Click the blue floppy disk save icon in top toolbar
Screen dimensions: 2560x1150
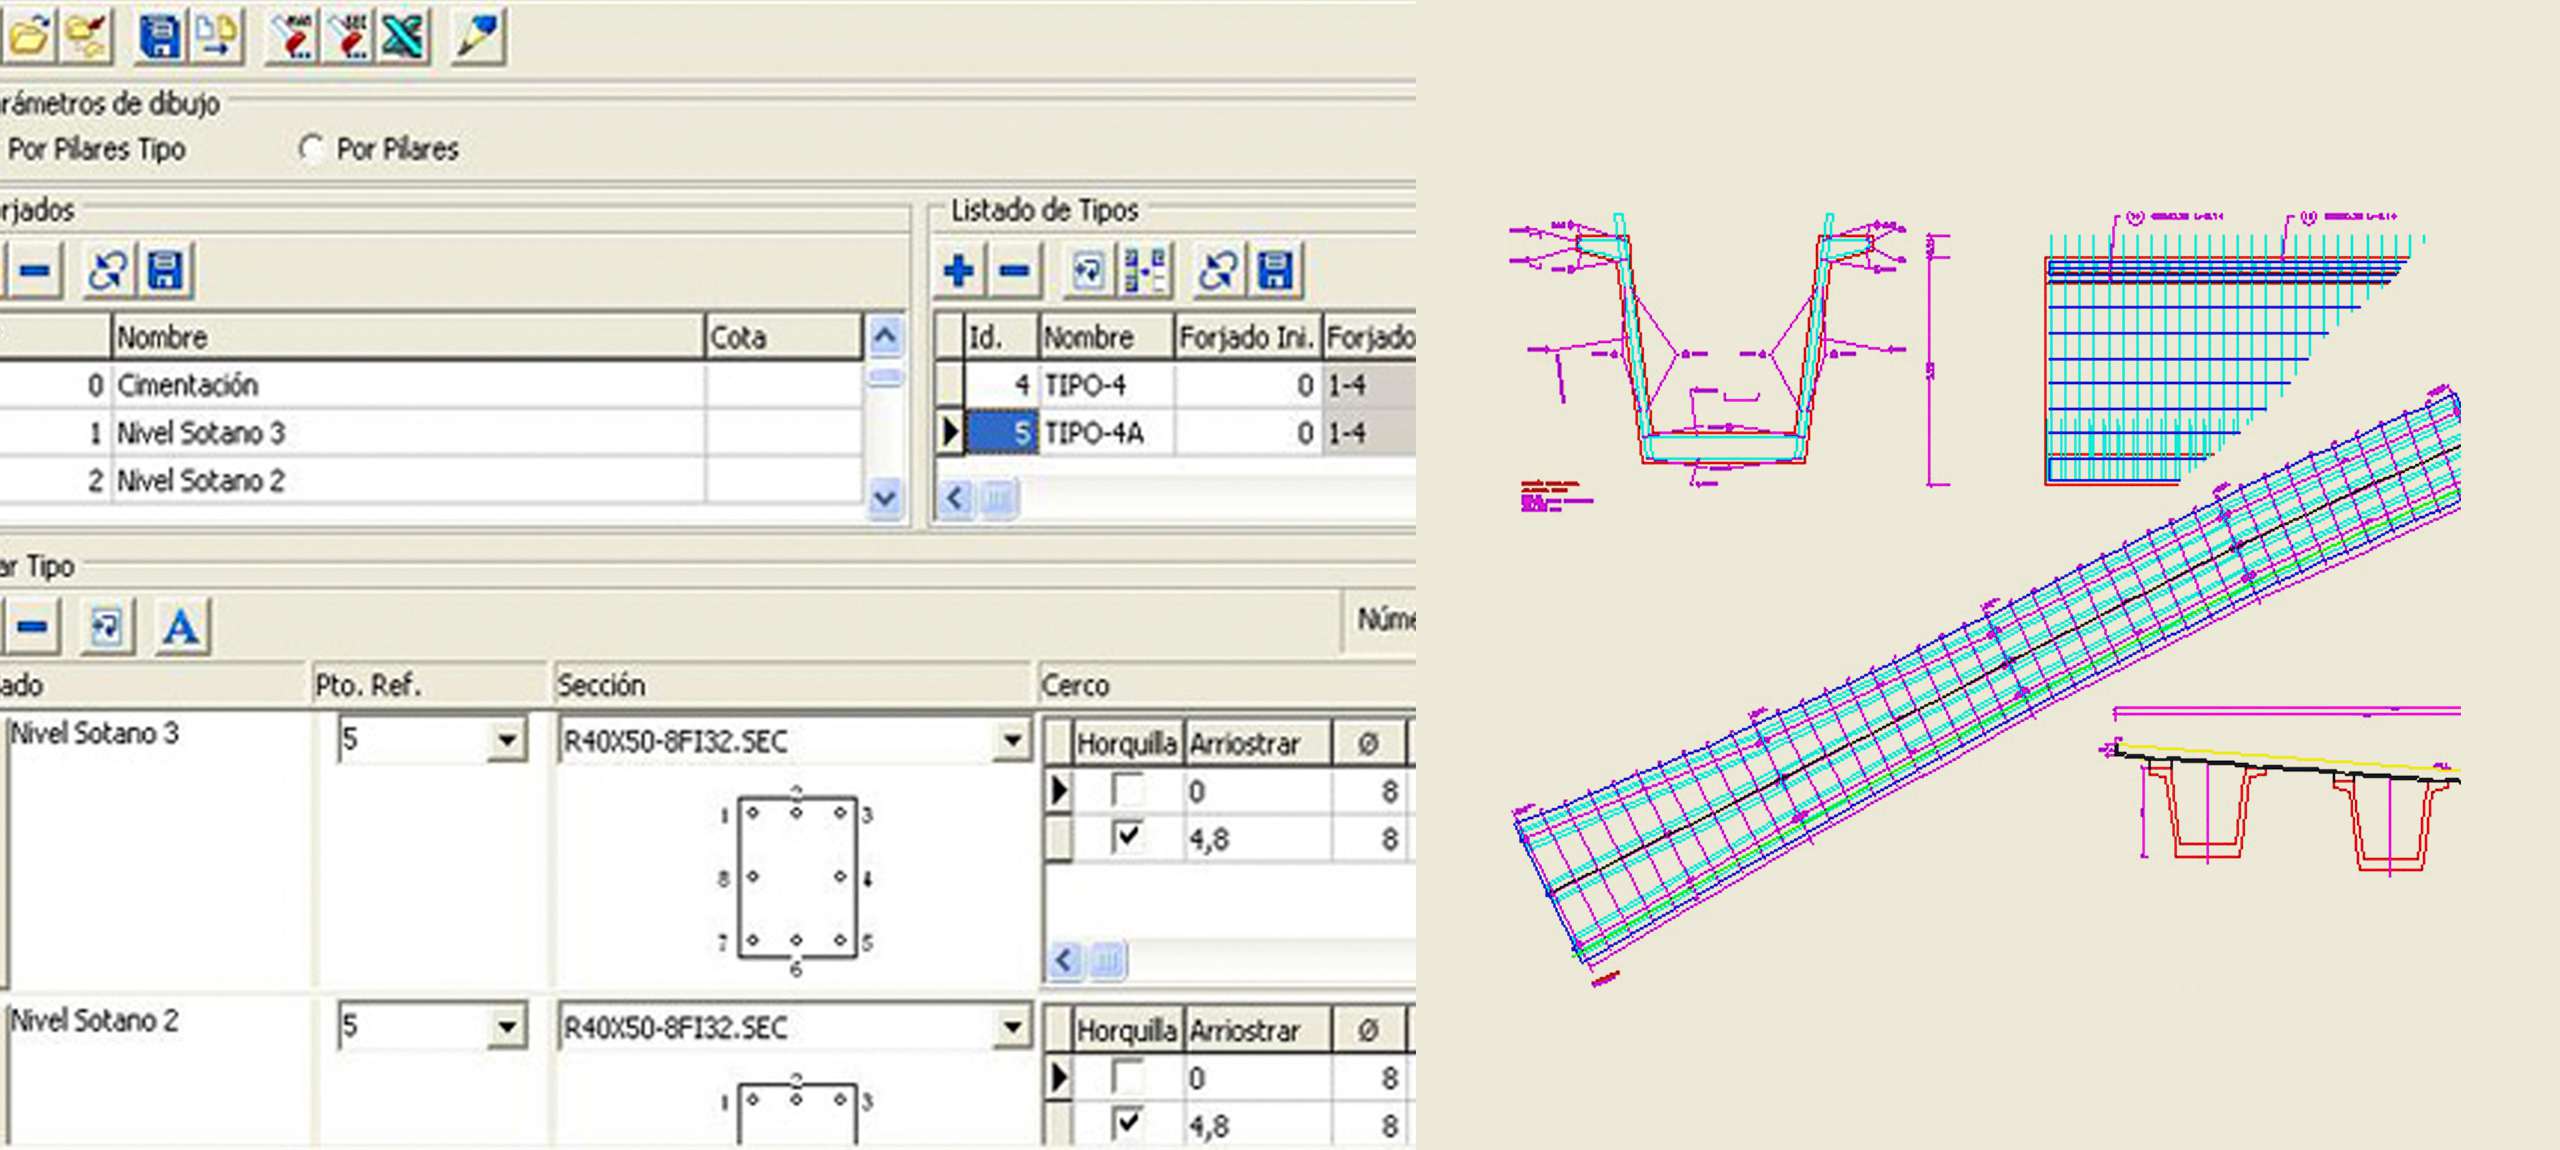tap(160, 38)
